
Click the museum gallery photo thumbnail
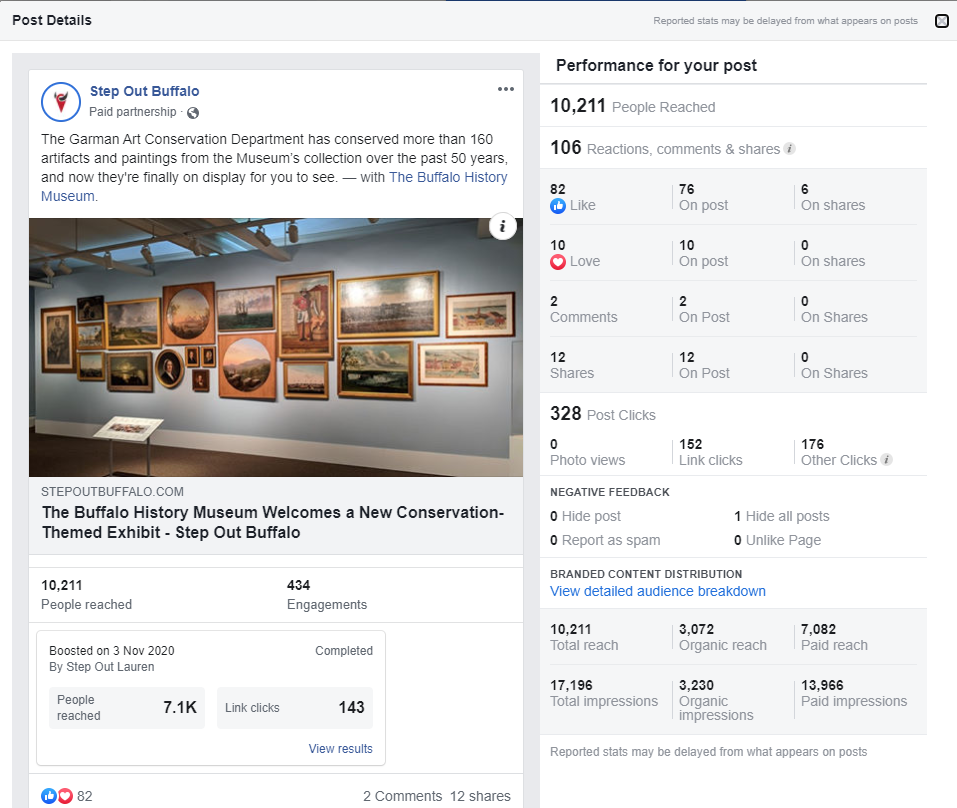click(x=276, y=347)
